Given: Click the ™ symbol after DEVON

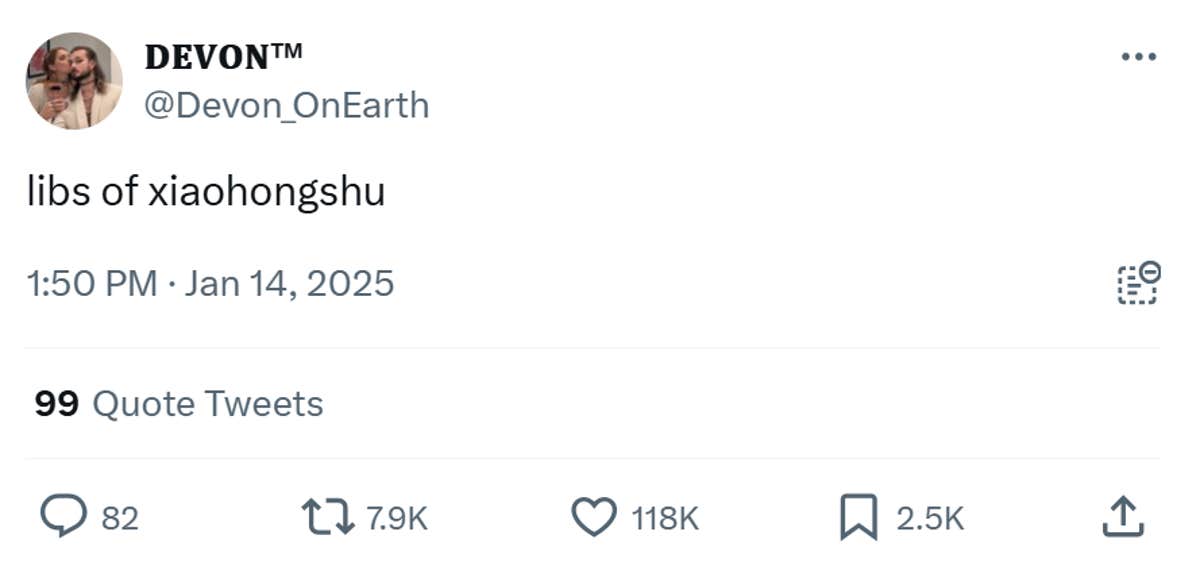Looking at the screenshot, I should (283, 51).
